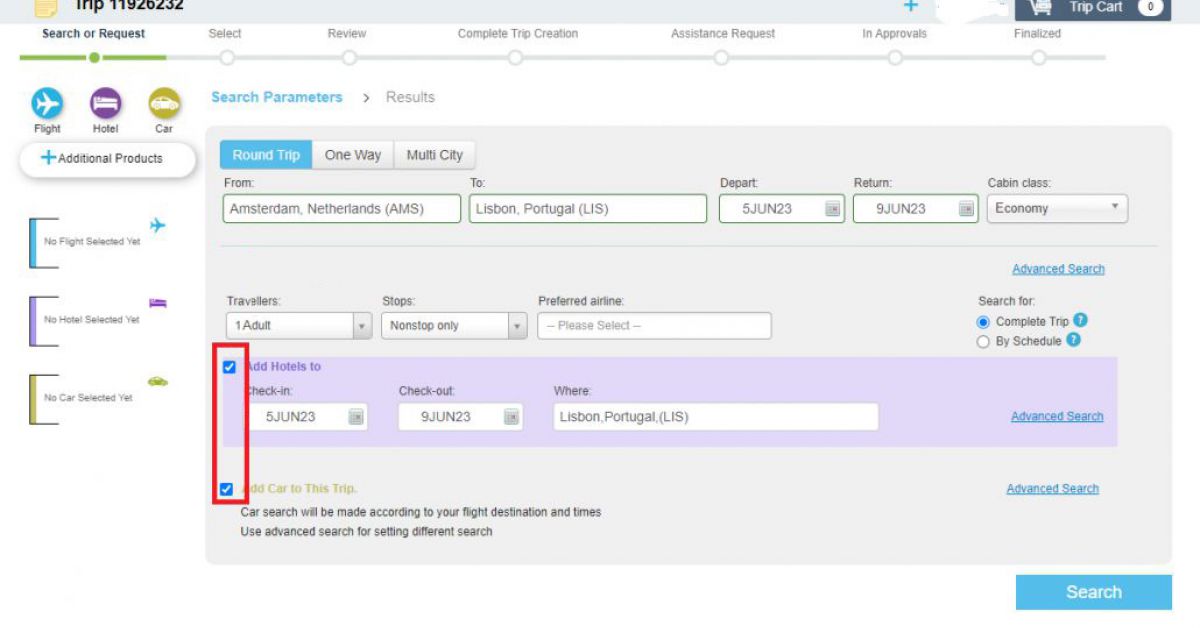Open the Return date calendar icon
The image size is (1200, 628).
point(966,209)
